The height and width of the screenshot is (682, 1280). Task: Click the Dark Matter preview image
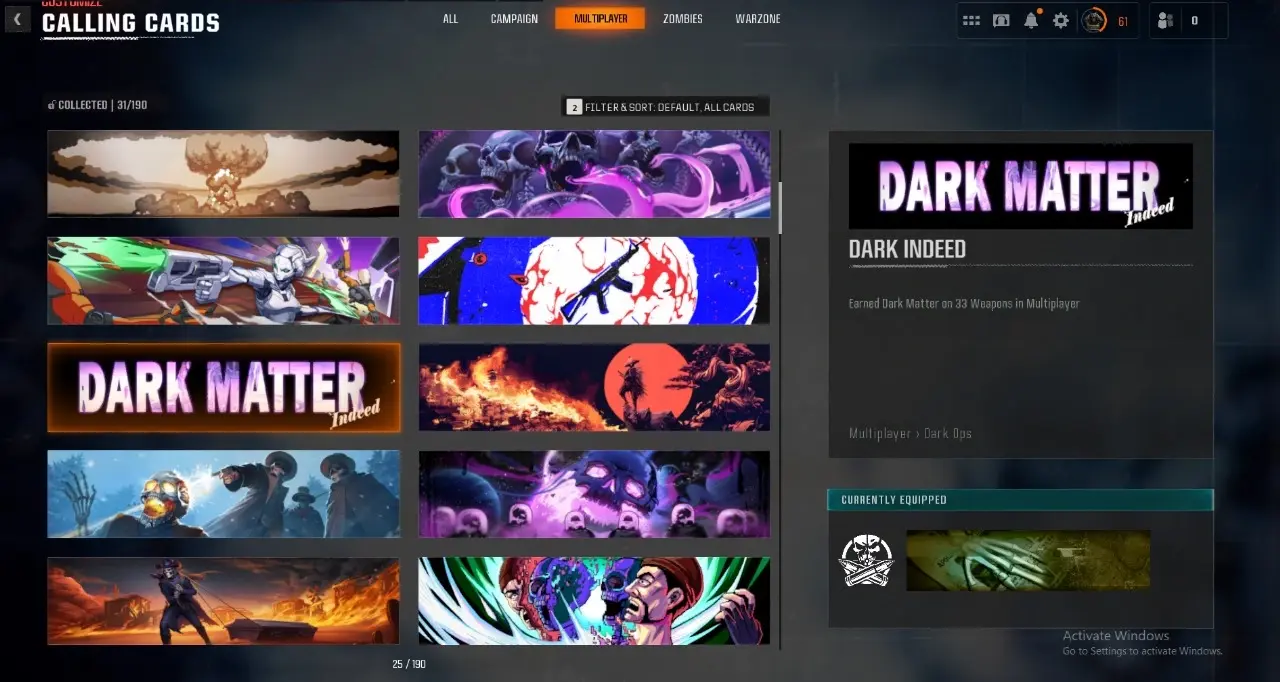click(1020, 186)
